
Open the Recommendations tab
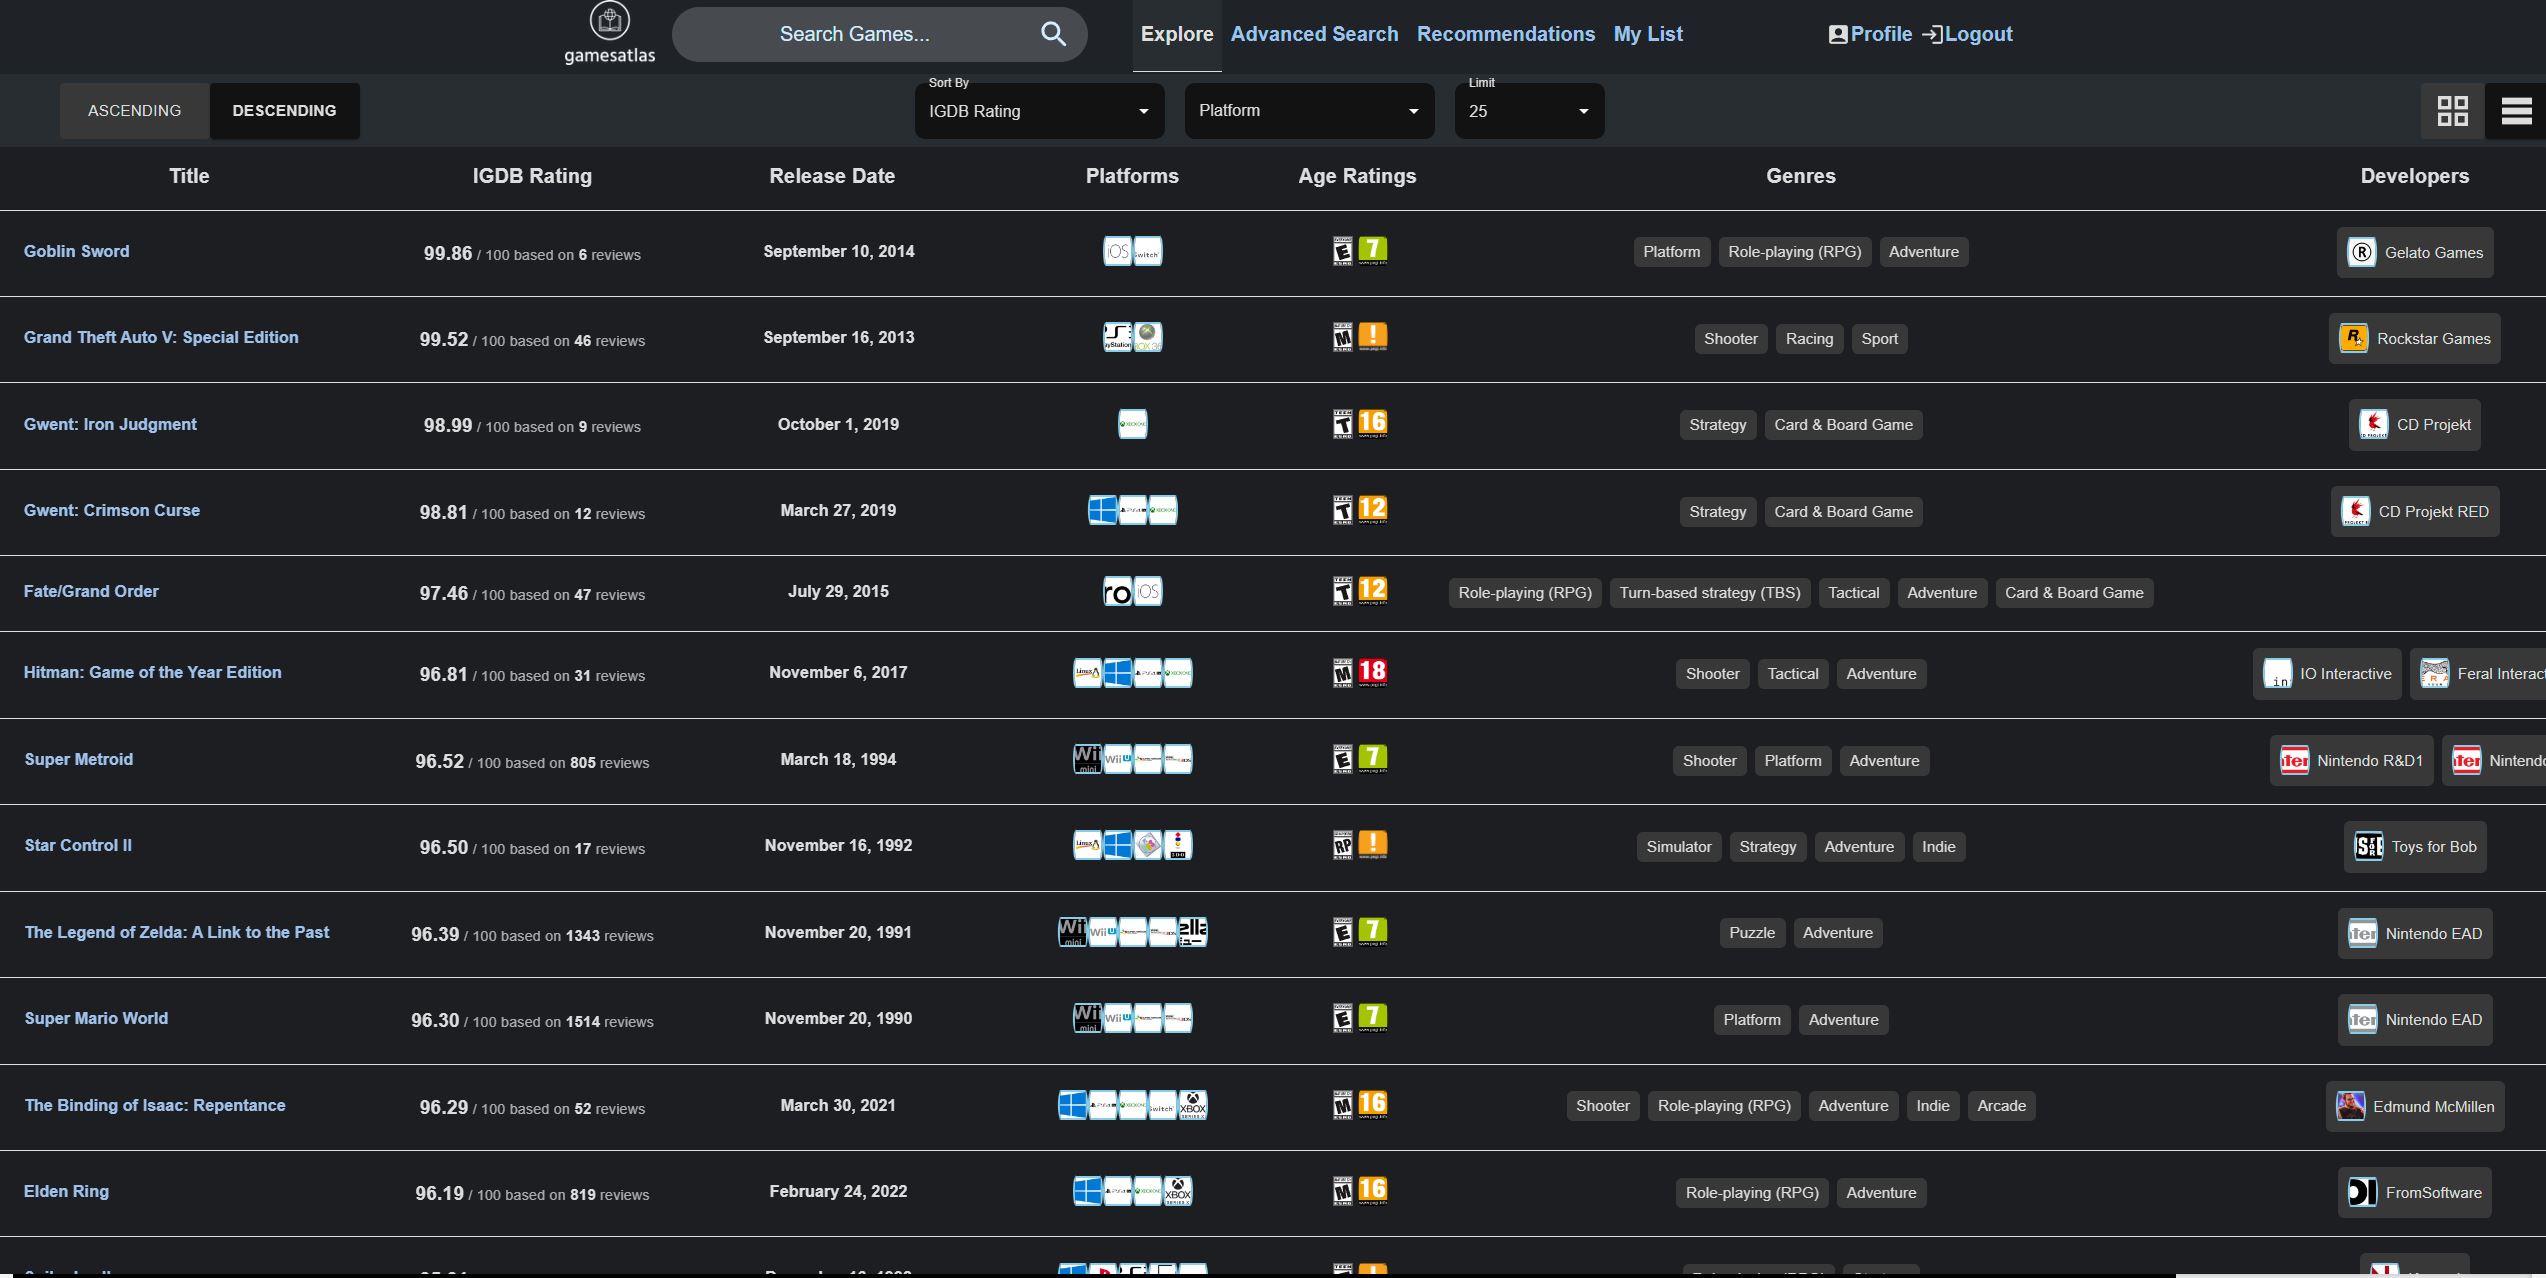(1505, 34)
